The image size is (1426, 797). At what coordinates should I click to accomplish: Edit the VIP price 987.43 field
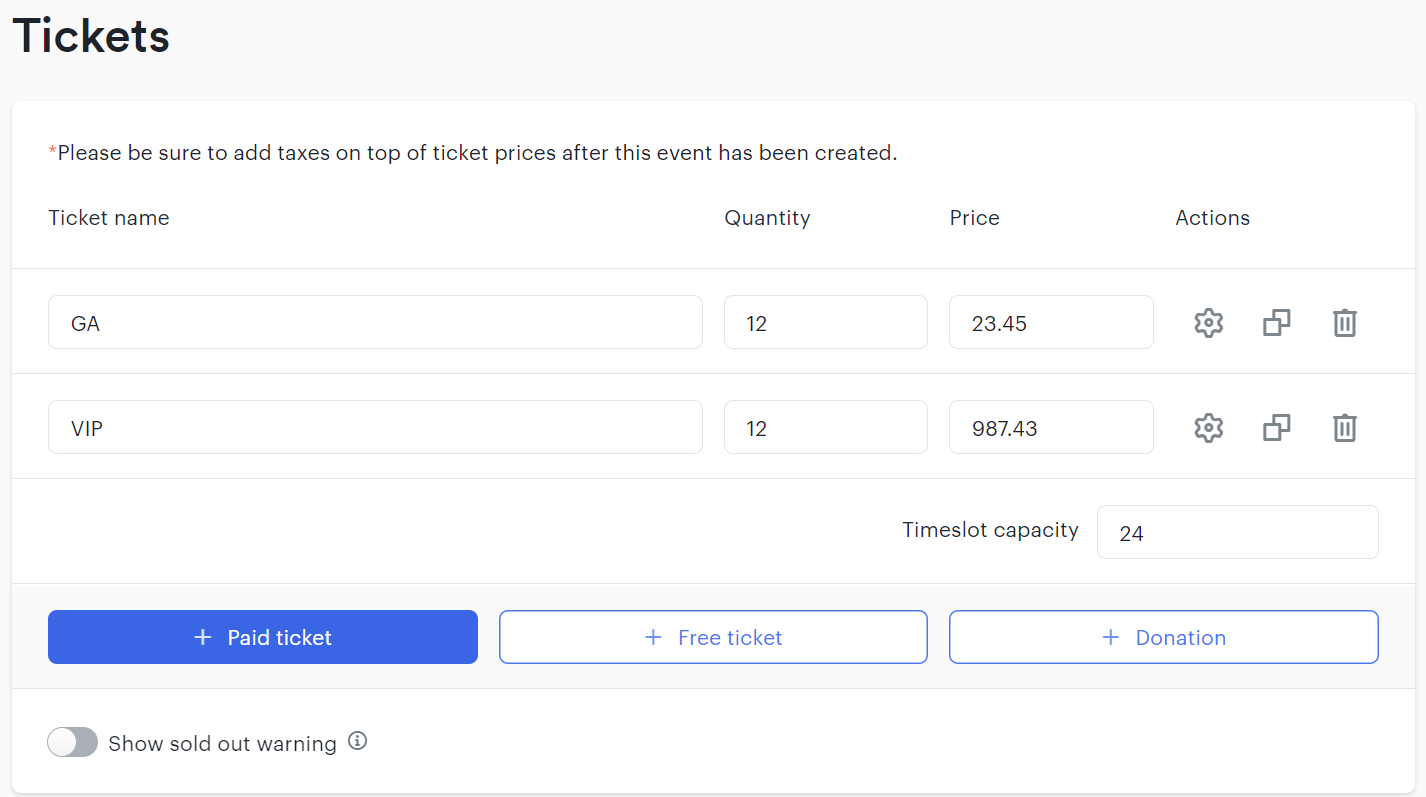[x=1051, y=427]
